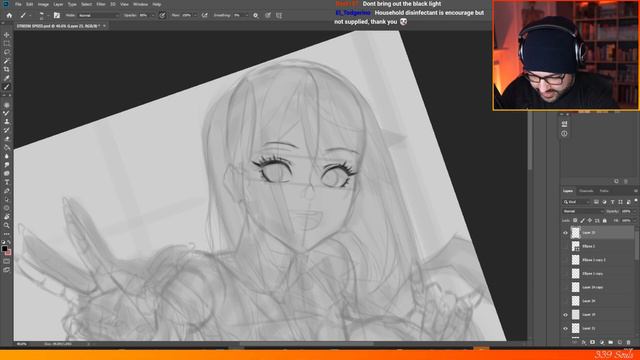Image resolution: width=640 pixels, height=360 pixels.
Task: Select the Clone Stamp tool
Action: coord(7,122)
